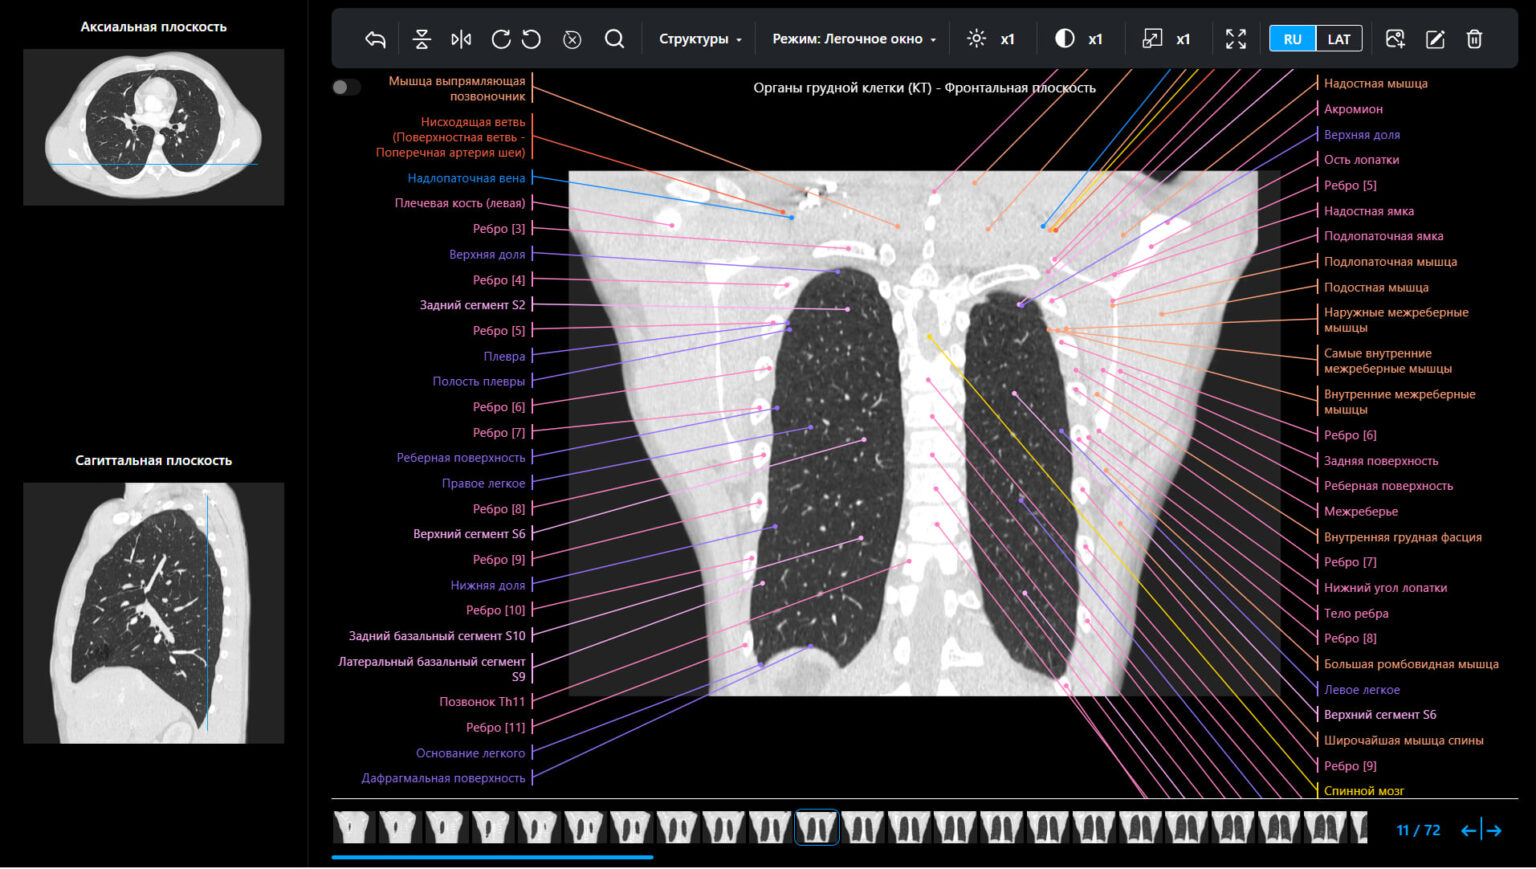This screenshot has width=1536, height=869.
Task: Click the Спинной мозг label
Action: (x=1363, y=791)
